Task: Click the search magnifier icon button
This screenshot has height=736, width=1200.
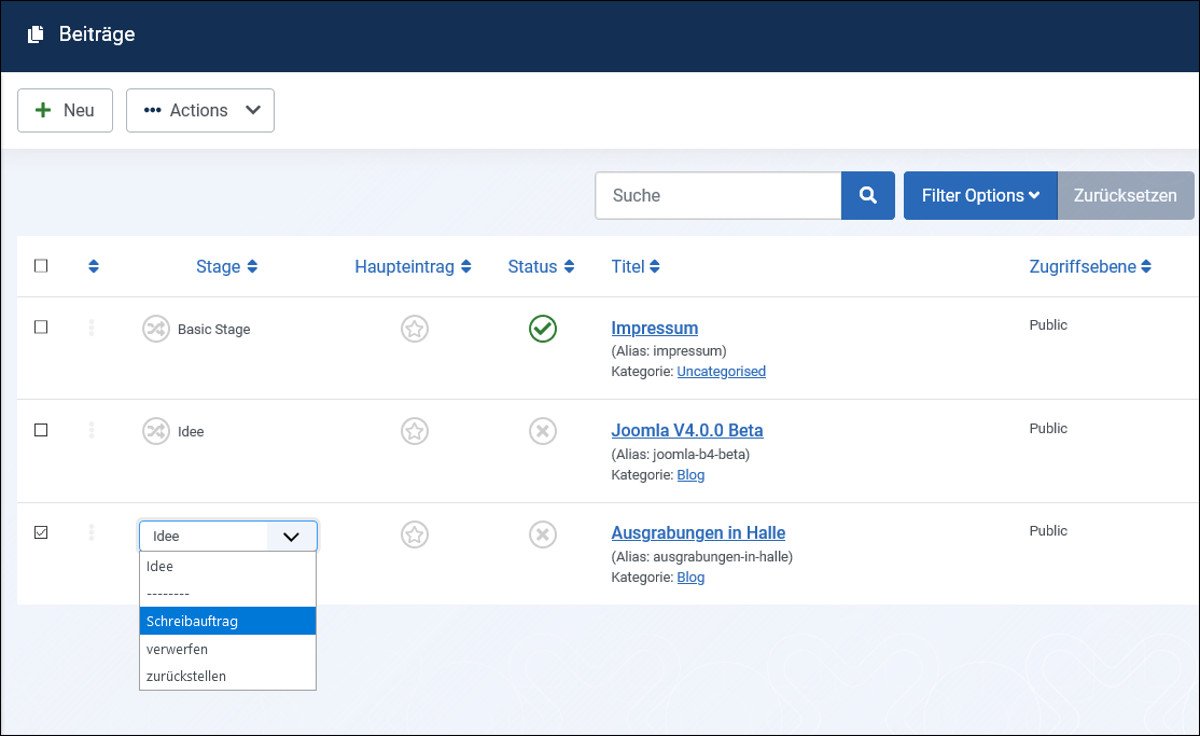Action: point(868,195)
